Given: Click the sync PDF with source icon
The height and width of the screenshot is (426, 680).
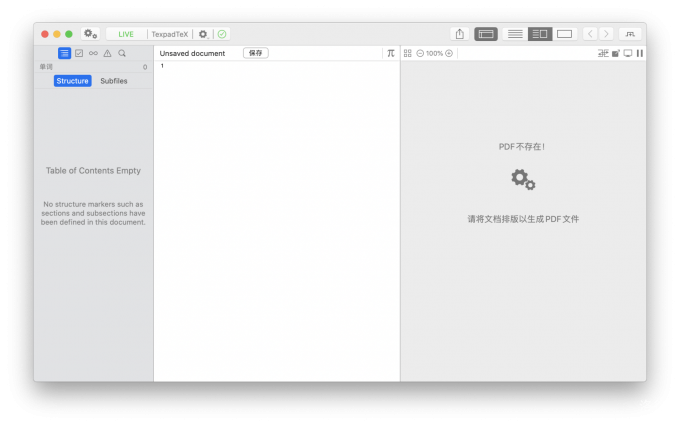Looking at the screenshot, I should point(603,53).
